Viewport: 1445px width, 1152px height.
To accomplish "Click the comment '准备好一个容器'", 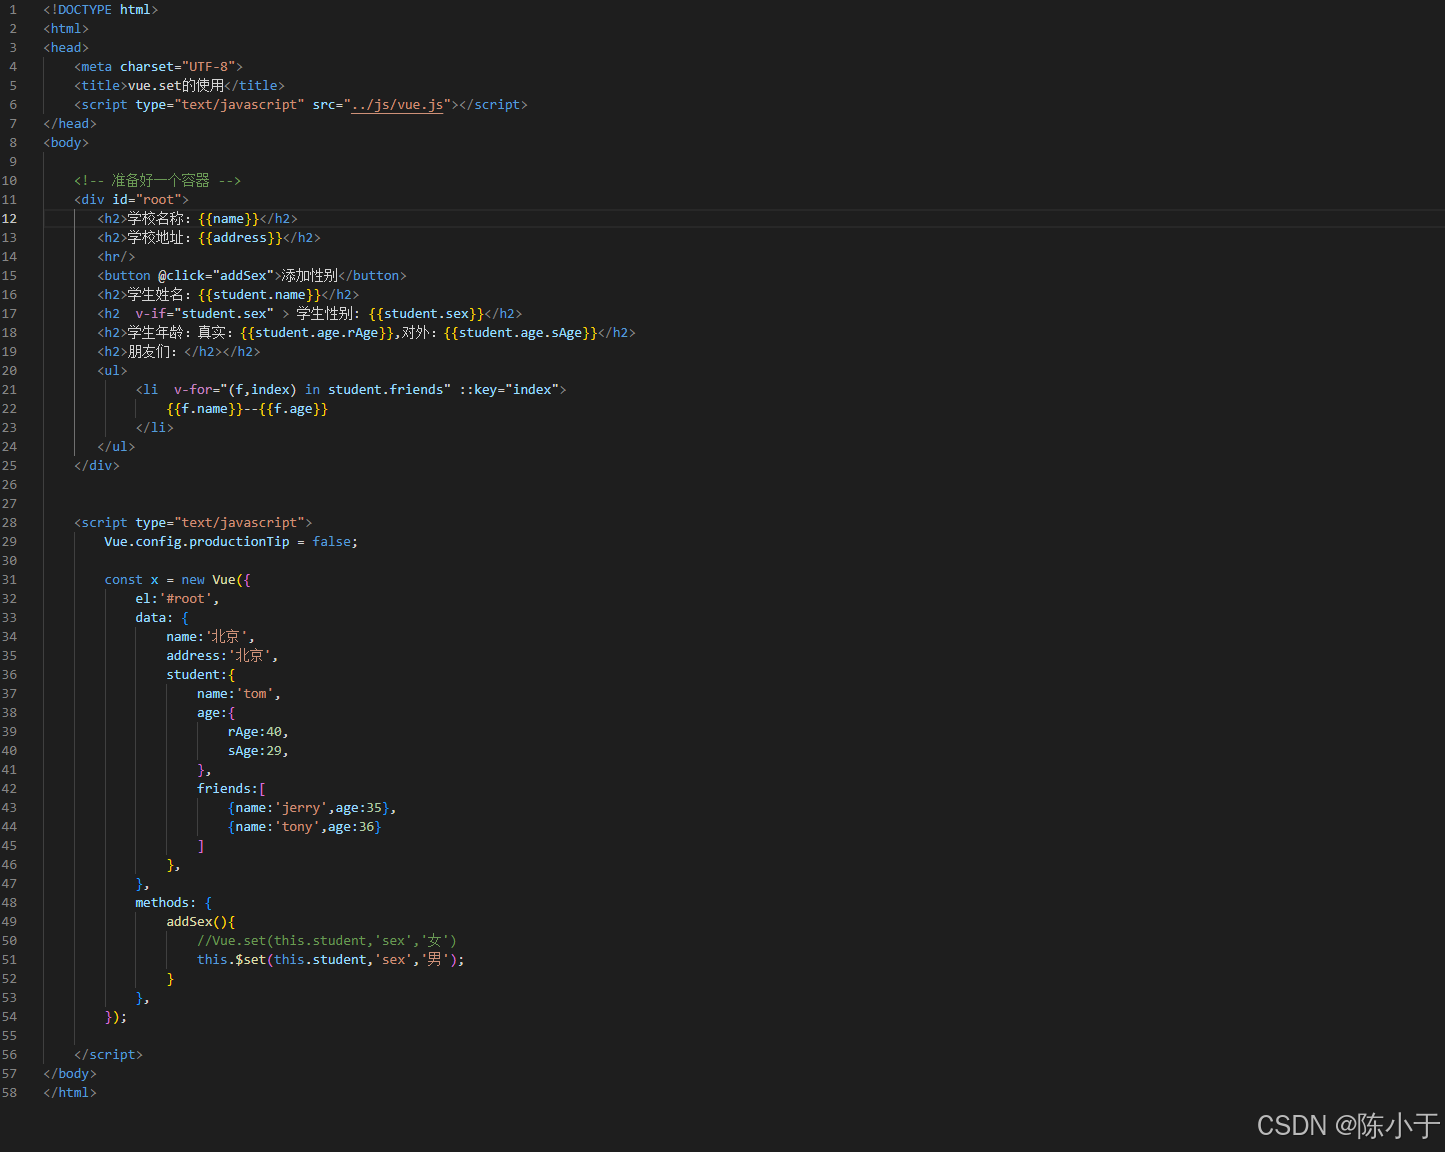I will [x=160, y=181].
